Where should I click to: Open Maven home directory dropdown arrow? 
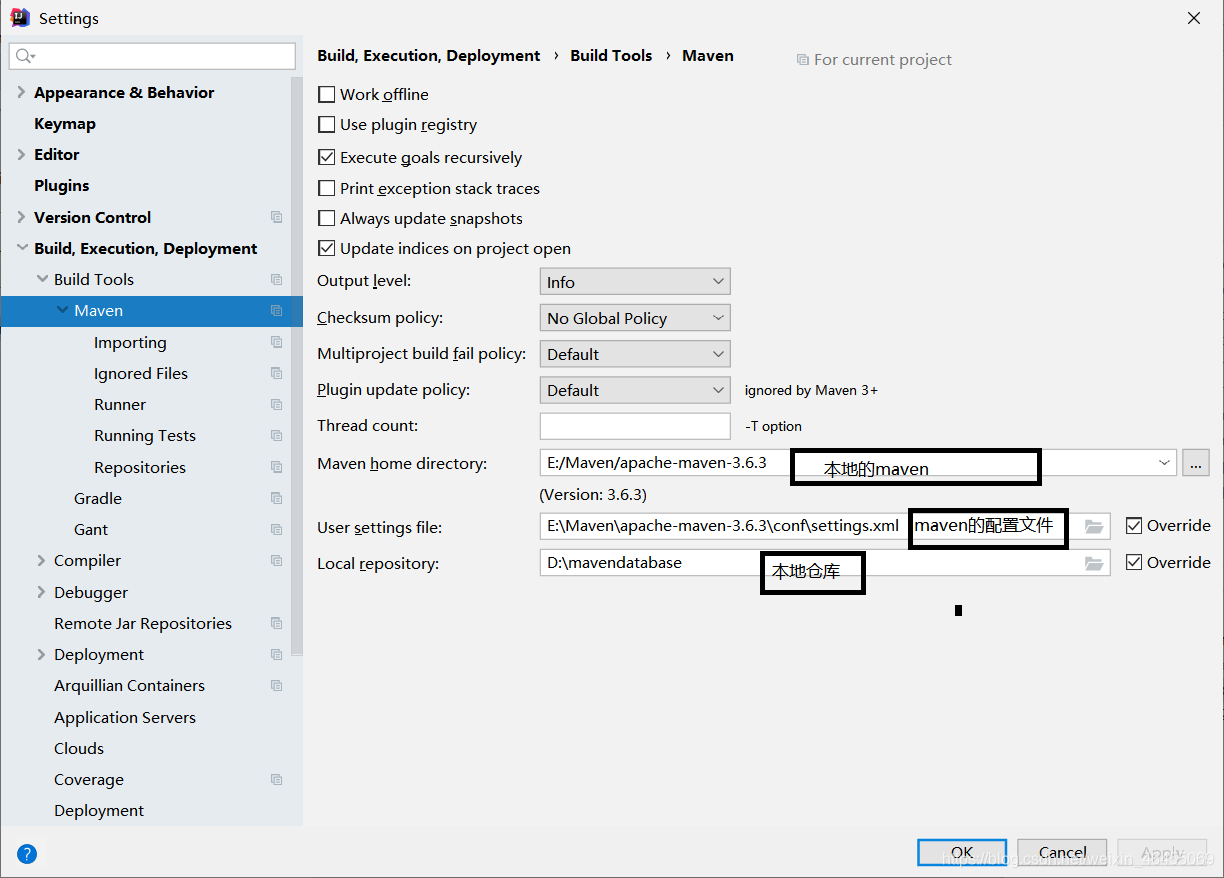tap(1164, 463)
